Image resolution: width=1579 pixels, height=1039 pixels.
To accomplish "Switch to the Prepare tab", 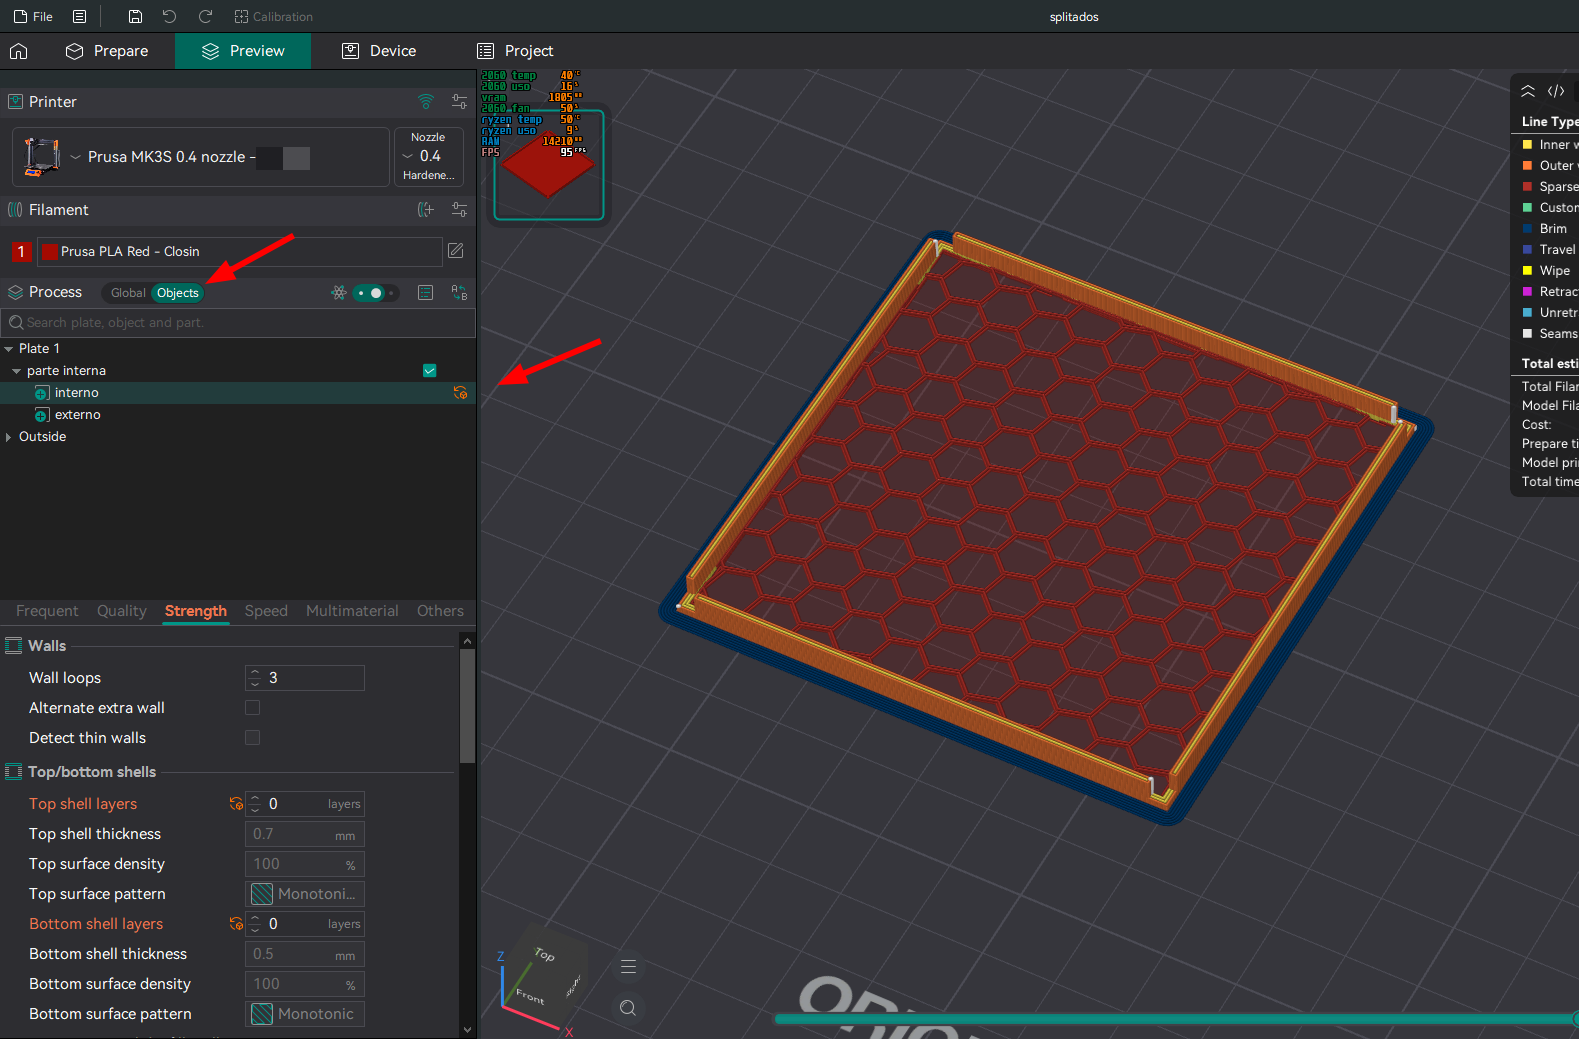I will [x=107, y=51].
